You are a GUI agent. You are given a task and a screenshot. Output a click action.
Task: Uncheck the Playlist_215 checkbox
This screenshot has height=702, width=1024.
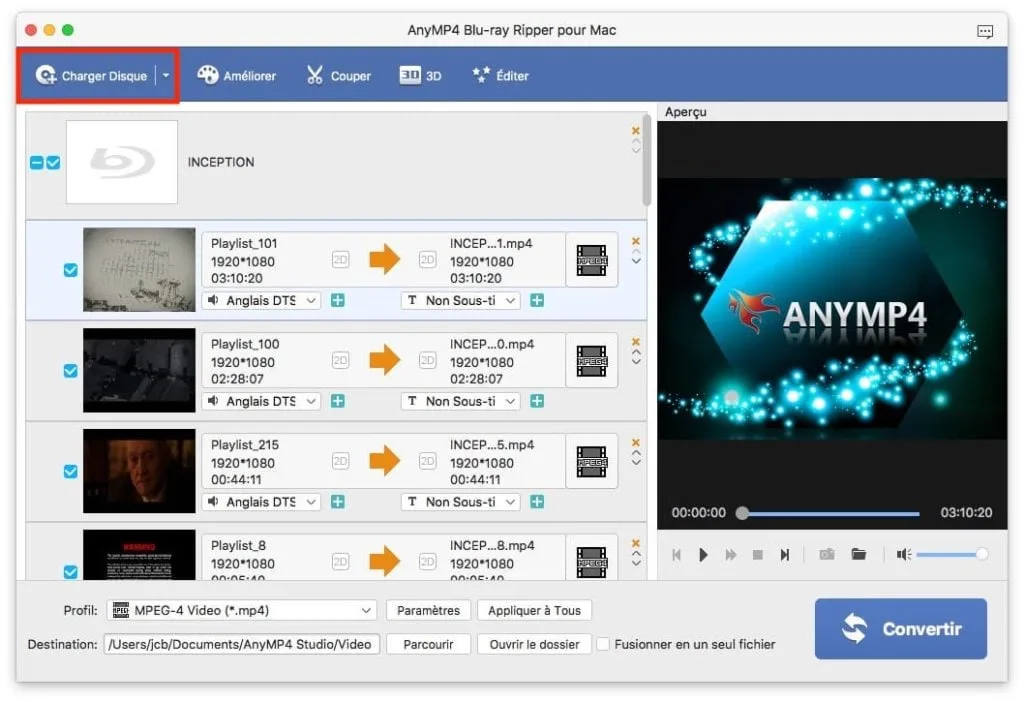(71, 471)
